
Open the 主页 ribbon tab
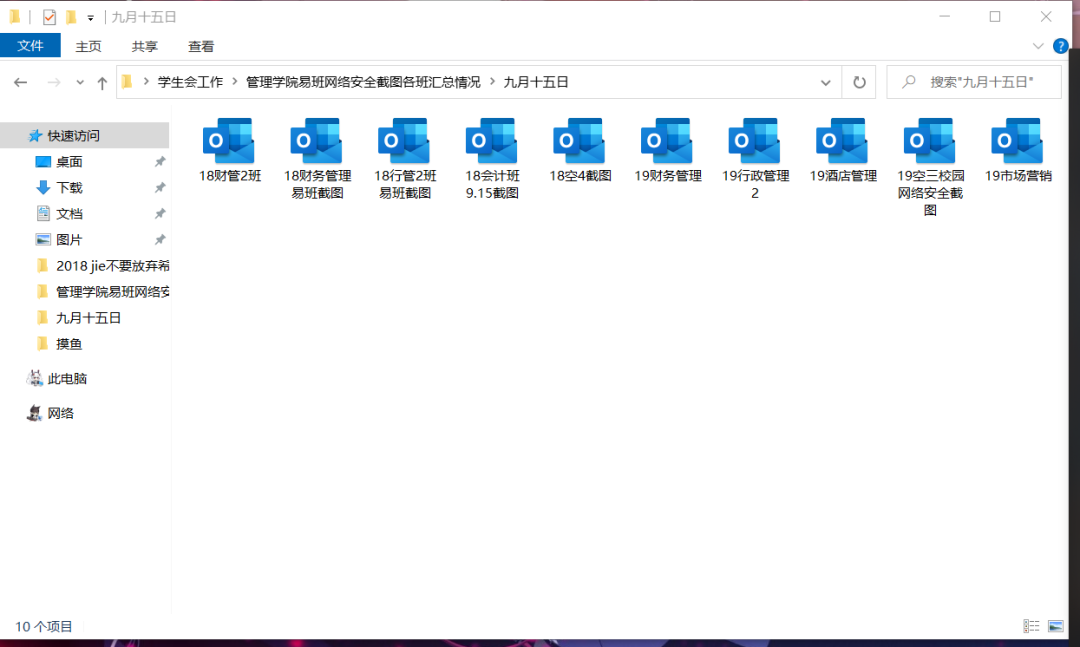coord(88,46)
